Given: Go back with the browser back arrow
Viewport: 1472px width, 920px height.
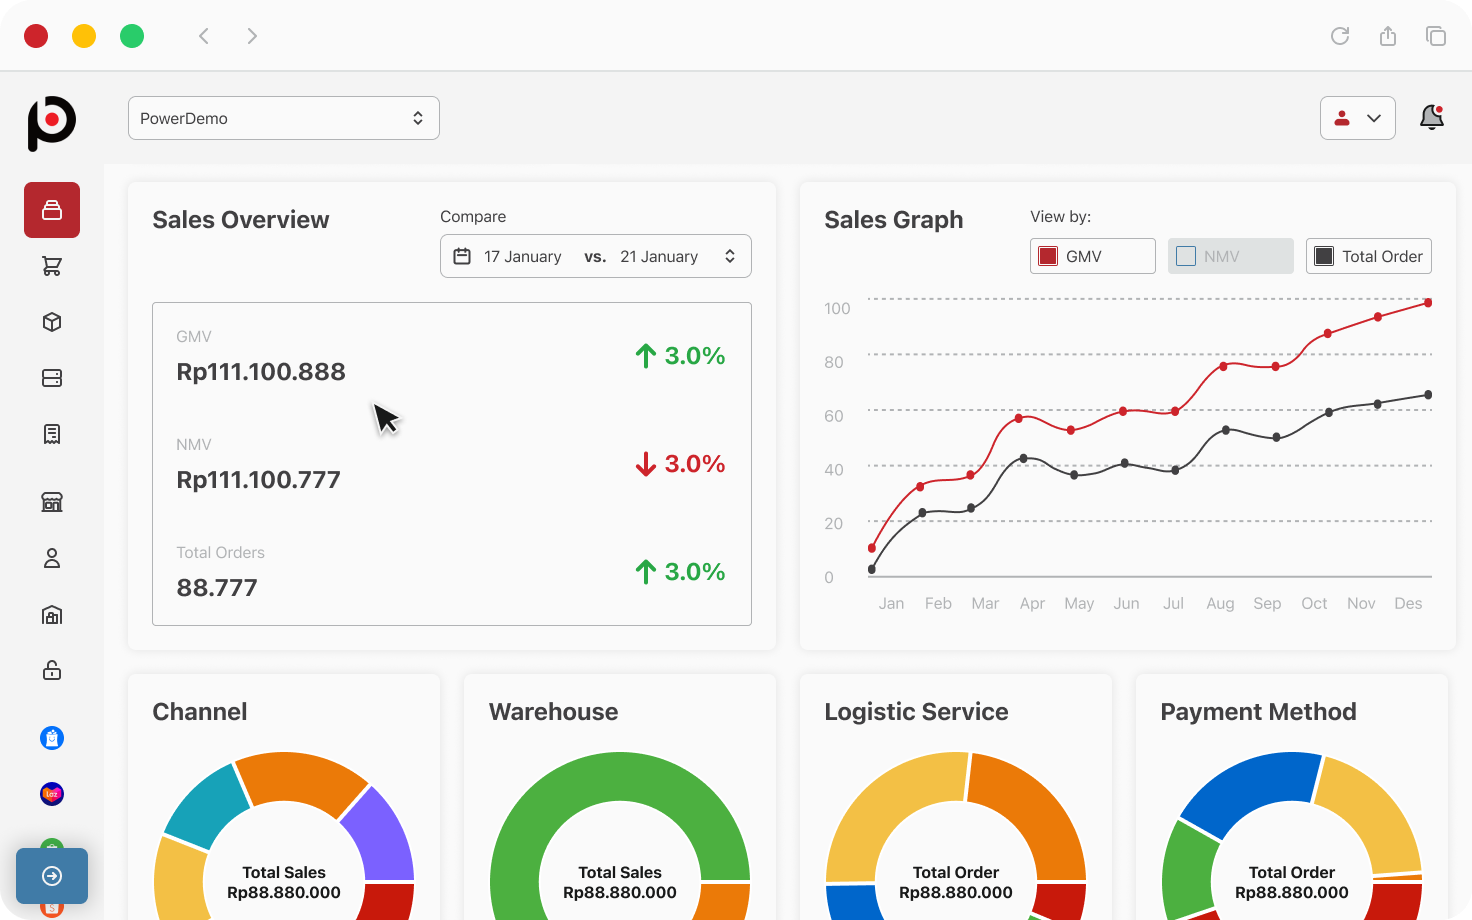Looking at the screenshot, I should coord(204,36).
